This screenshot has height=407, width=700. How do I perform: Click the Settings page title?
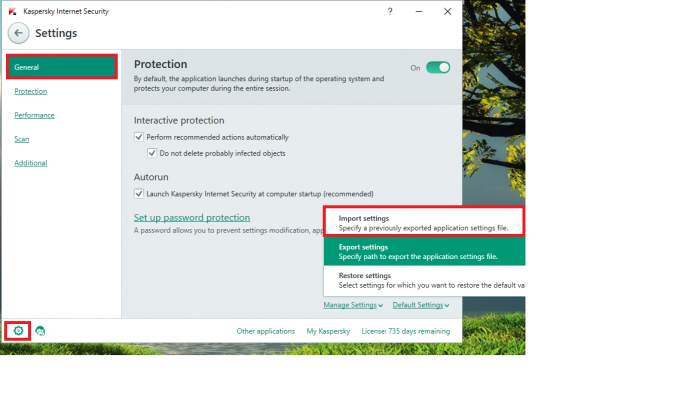56,33
